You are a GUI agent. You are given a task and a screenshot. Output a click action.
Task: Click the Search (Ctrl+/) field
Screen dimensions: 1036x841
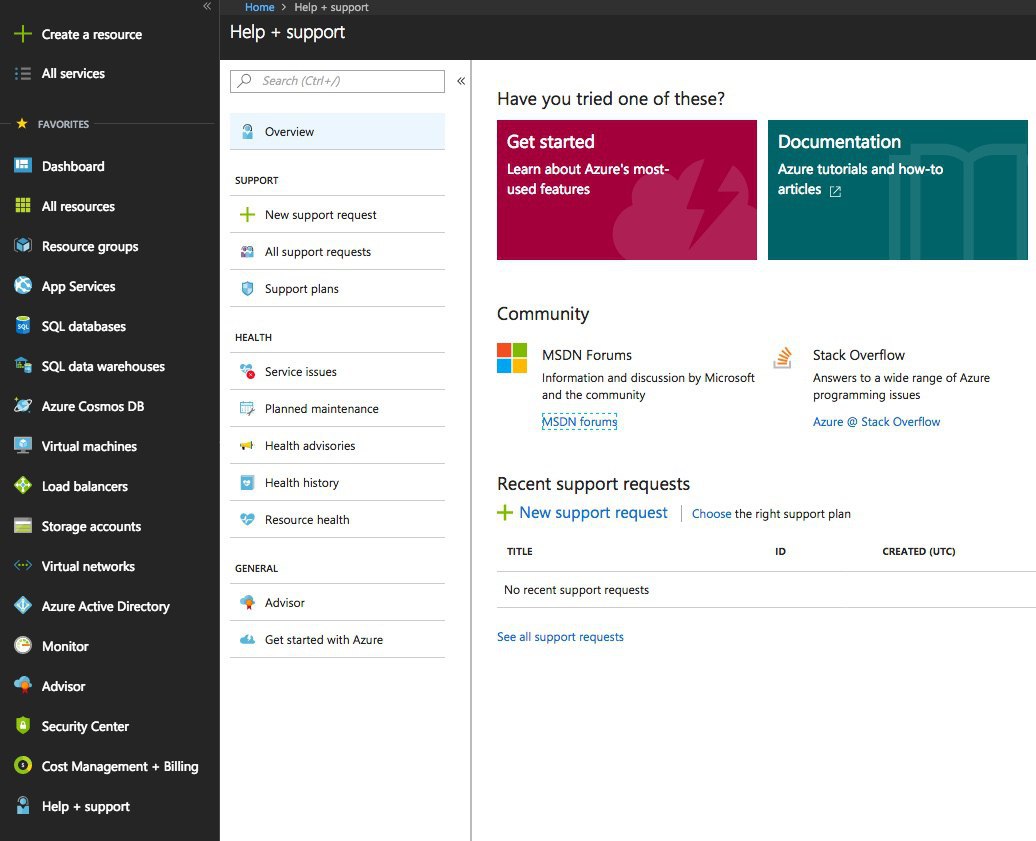pyautogui.click(x=337, y=81)
